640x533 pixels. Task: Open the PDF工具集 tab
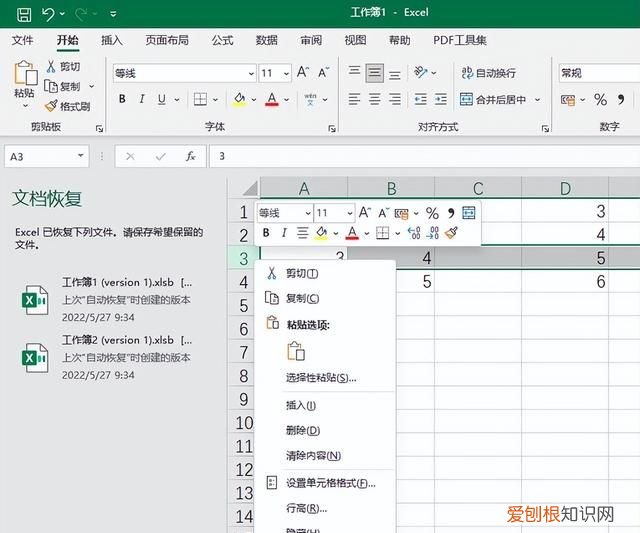point(460,40)
